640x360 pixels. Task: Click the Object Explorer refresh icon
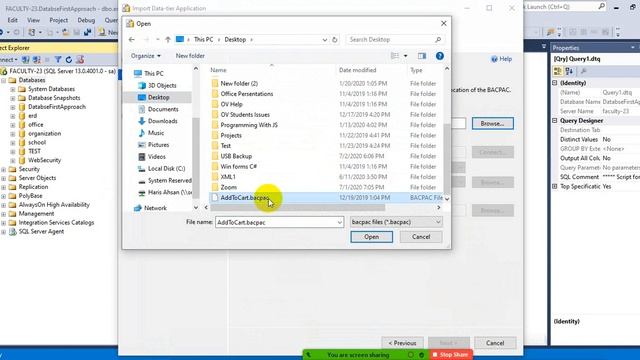(69, 60)
